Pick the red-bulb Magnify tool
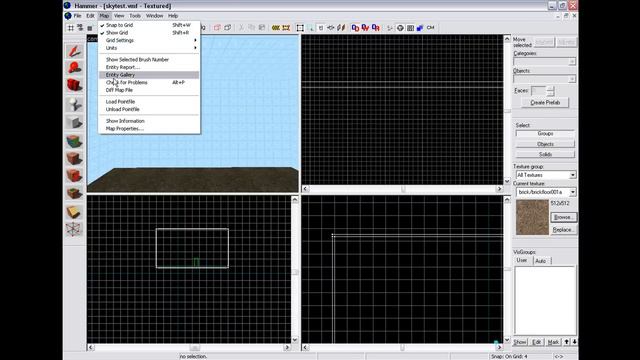 (74, 68)
